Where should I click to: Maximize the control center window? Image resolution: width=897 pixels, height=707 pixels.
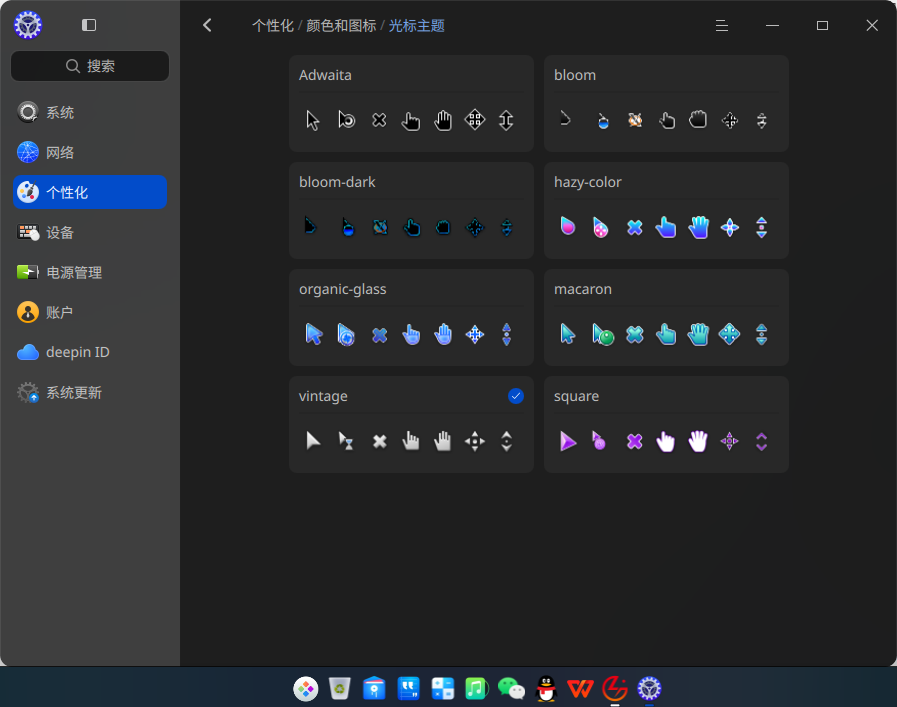click(x=822, y=25)
